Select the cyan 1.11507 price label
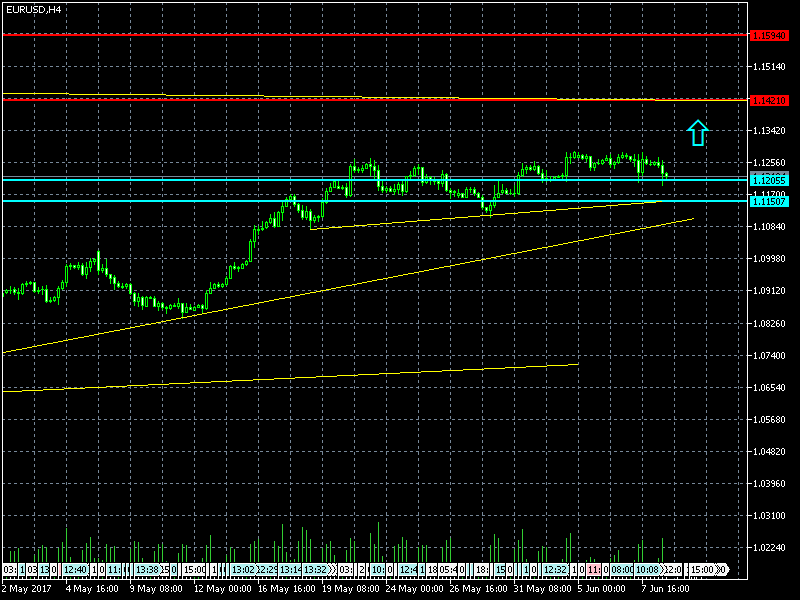800x600 pixels. 769,202
